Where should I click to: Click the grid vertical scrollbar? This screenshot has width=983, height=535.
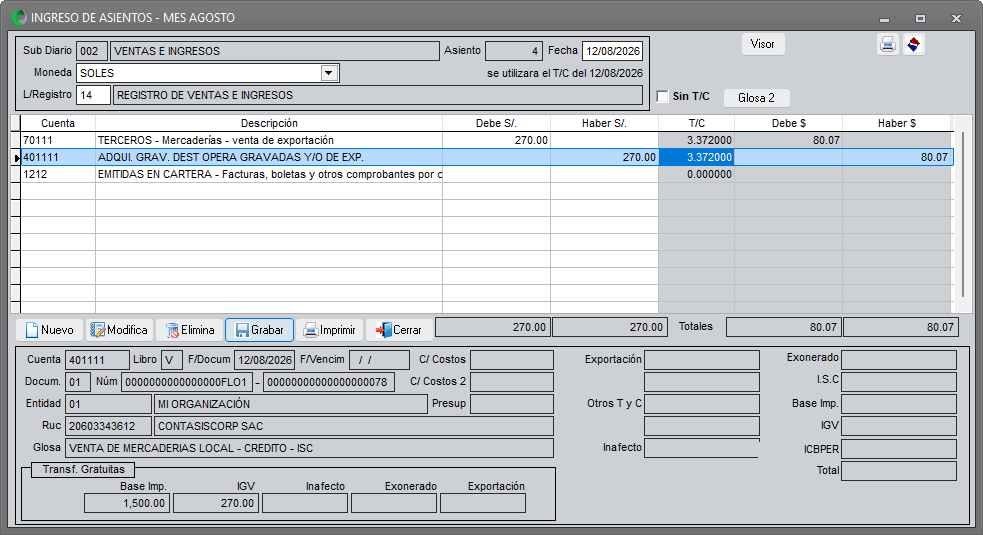[x=963, y=214]
